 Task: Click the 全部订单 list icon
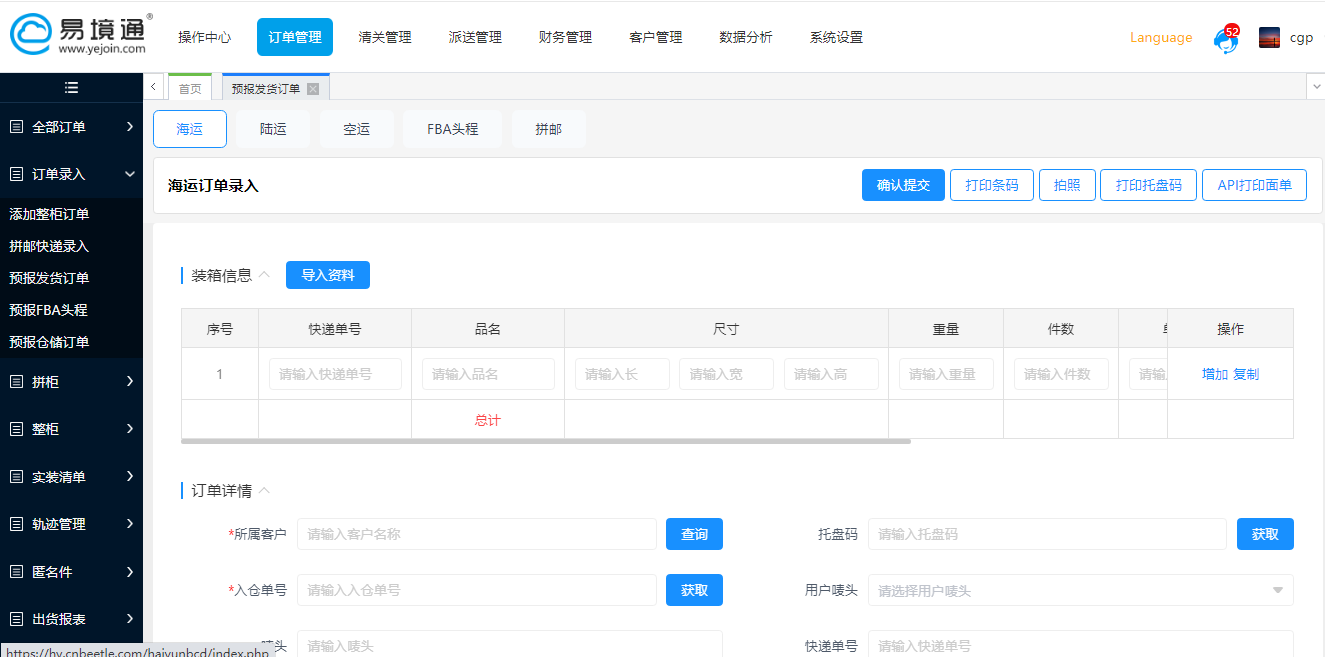tap(16, 127)
